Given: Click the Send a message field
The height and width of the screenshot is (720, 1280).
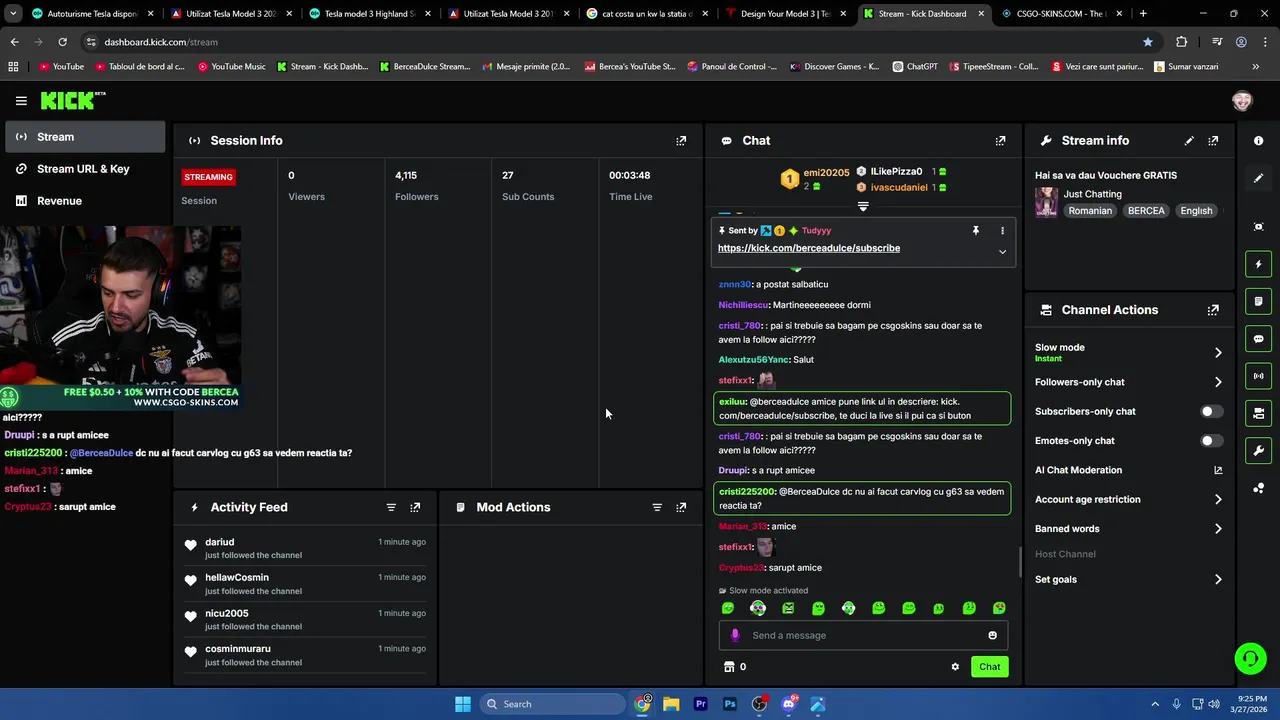Looking at the screenshot, I should [864, 635].
